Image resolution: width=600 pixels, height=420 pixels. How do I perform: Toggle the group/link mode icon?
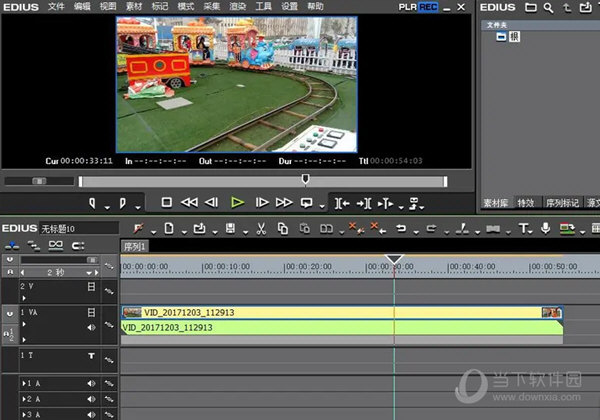pyautogui.click(x=56, y=245)
